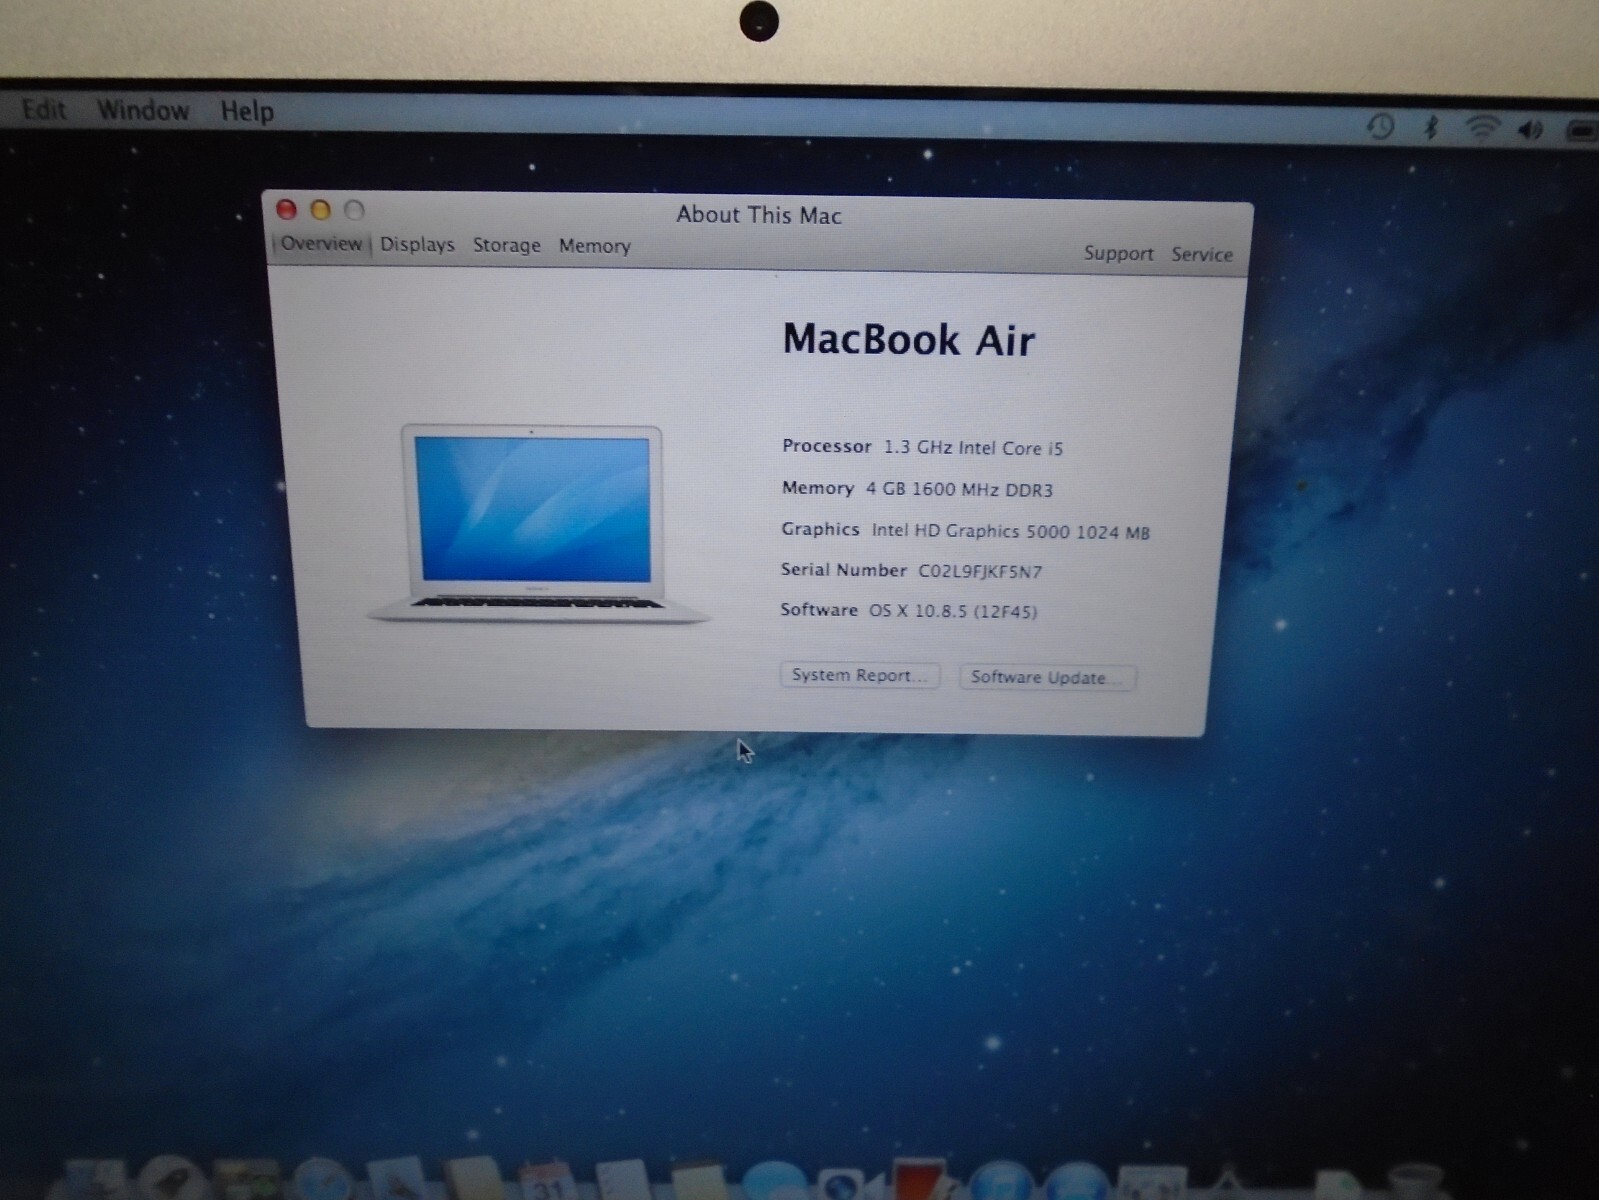
Task: Open Time Machine menu bar icon
Action: coord(1381,127)
